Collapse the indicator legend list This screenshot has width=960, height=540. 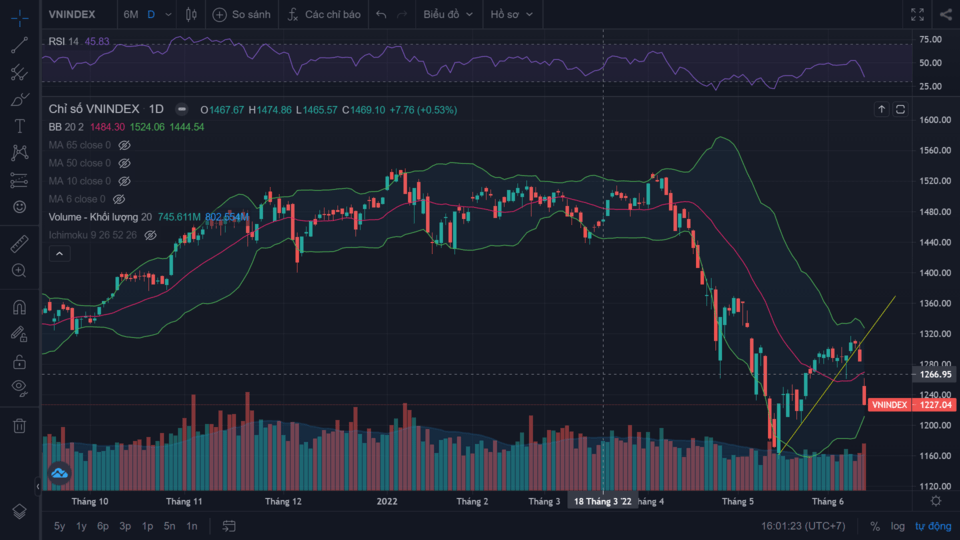(x=59, y=254)
